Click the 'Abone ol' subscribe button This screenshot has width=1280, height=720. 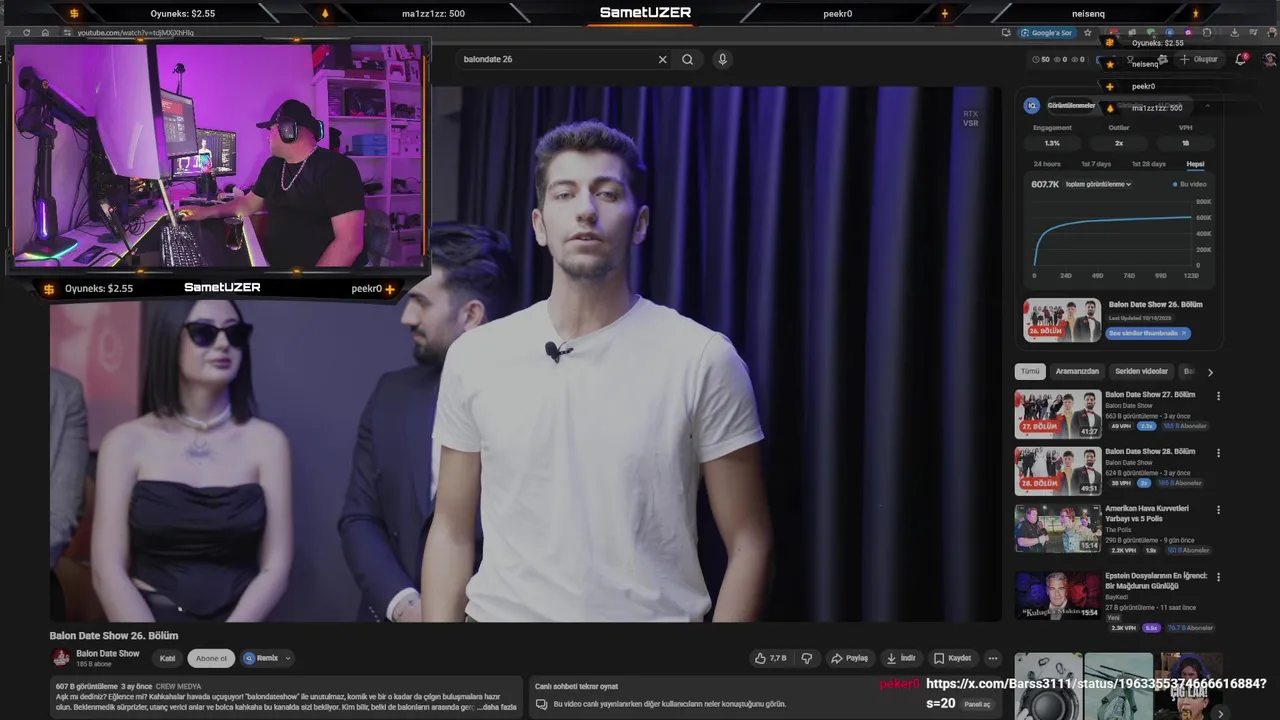pyautogui.click(x=211, y=658)
